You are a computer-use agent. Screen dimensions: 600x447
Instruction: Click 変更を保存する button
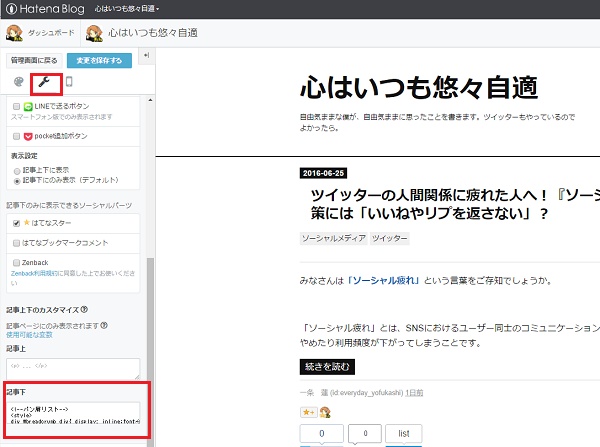(99, 60)
